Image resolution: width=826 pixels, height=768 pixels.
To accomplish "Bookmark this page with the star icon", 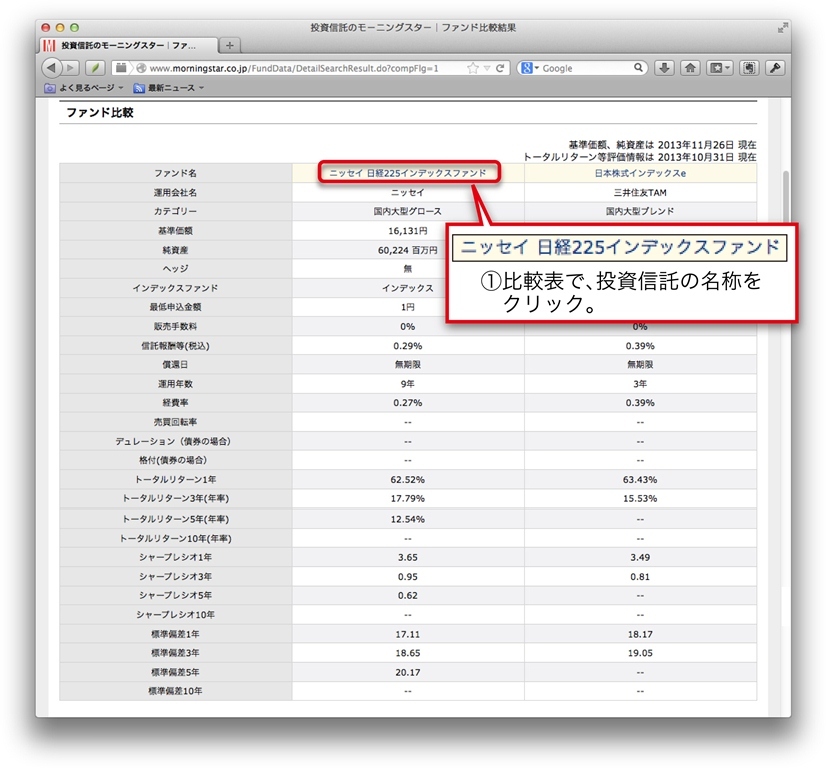I will click(x=473, y=68).
